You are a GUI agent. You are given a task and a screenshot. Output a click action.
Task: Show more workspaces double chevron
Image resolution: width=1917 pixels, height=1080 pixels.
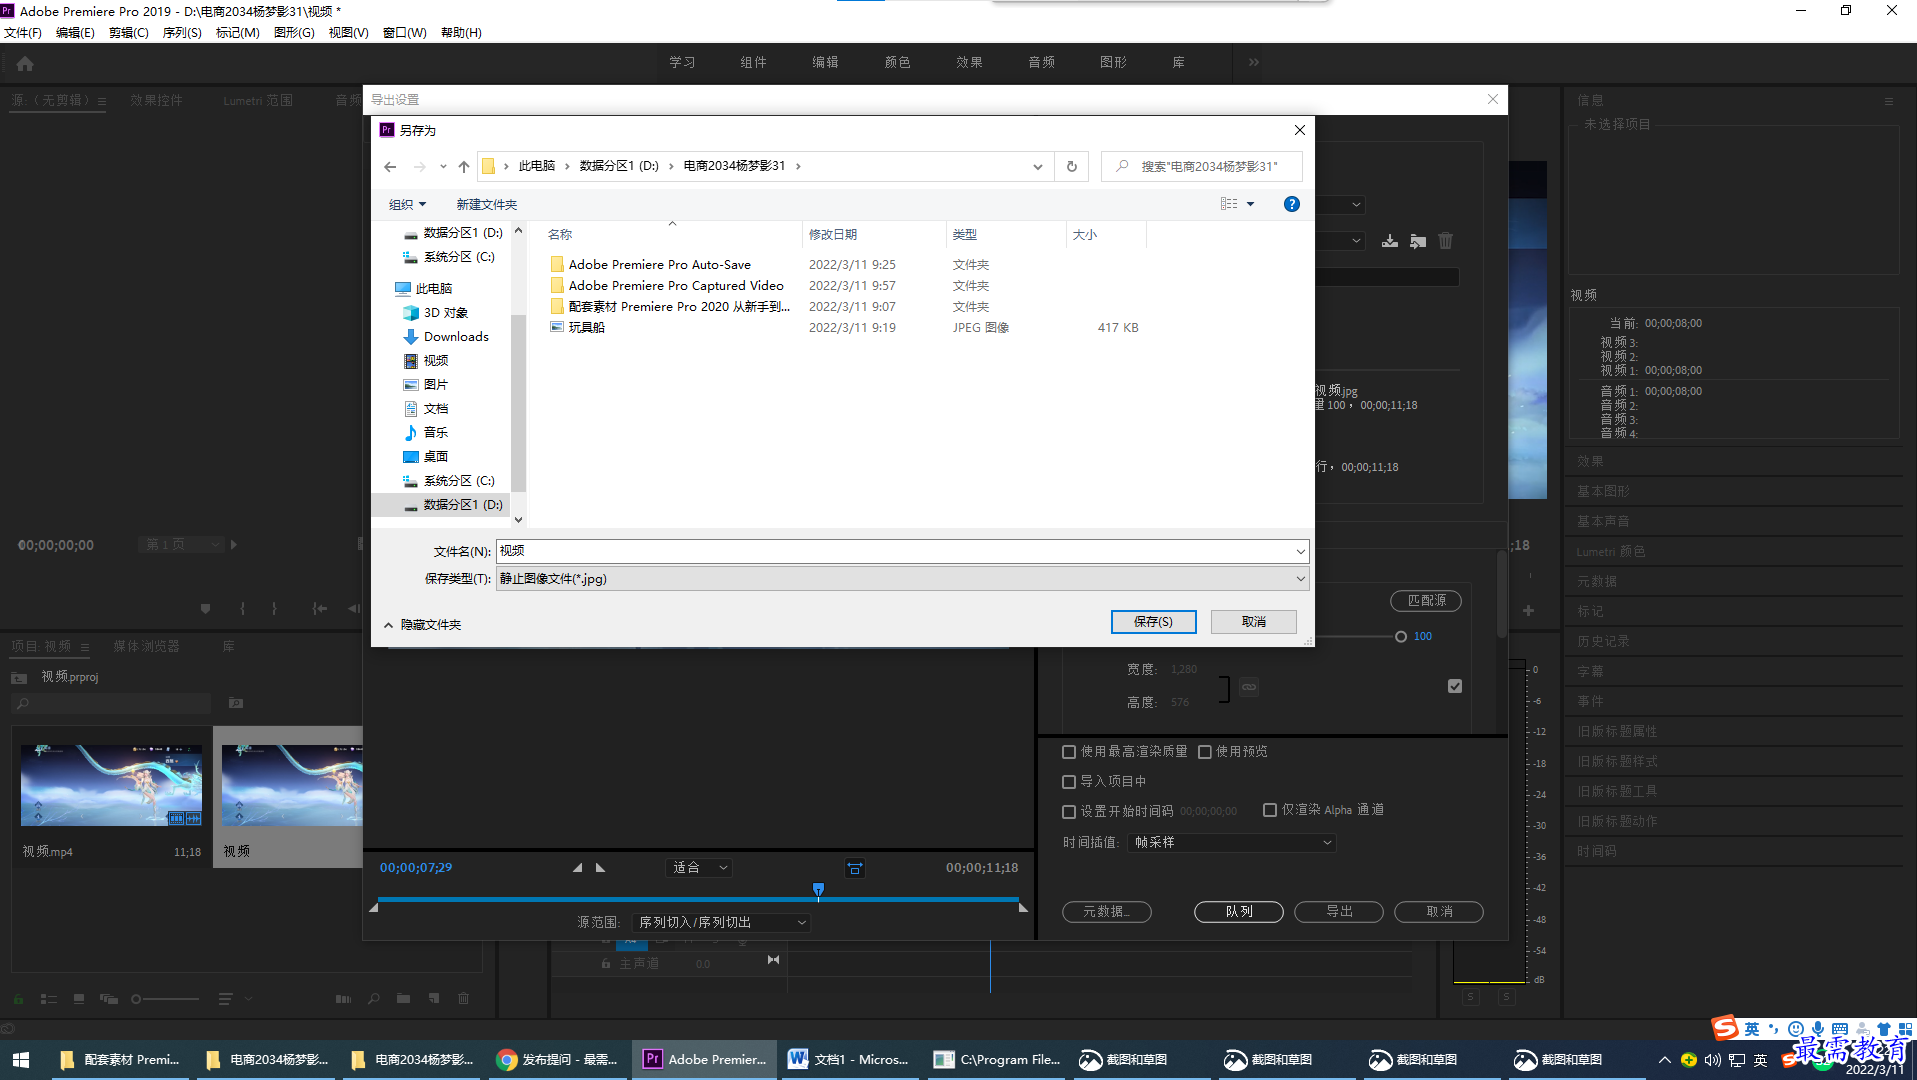pos(1253,62)
